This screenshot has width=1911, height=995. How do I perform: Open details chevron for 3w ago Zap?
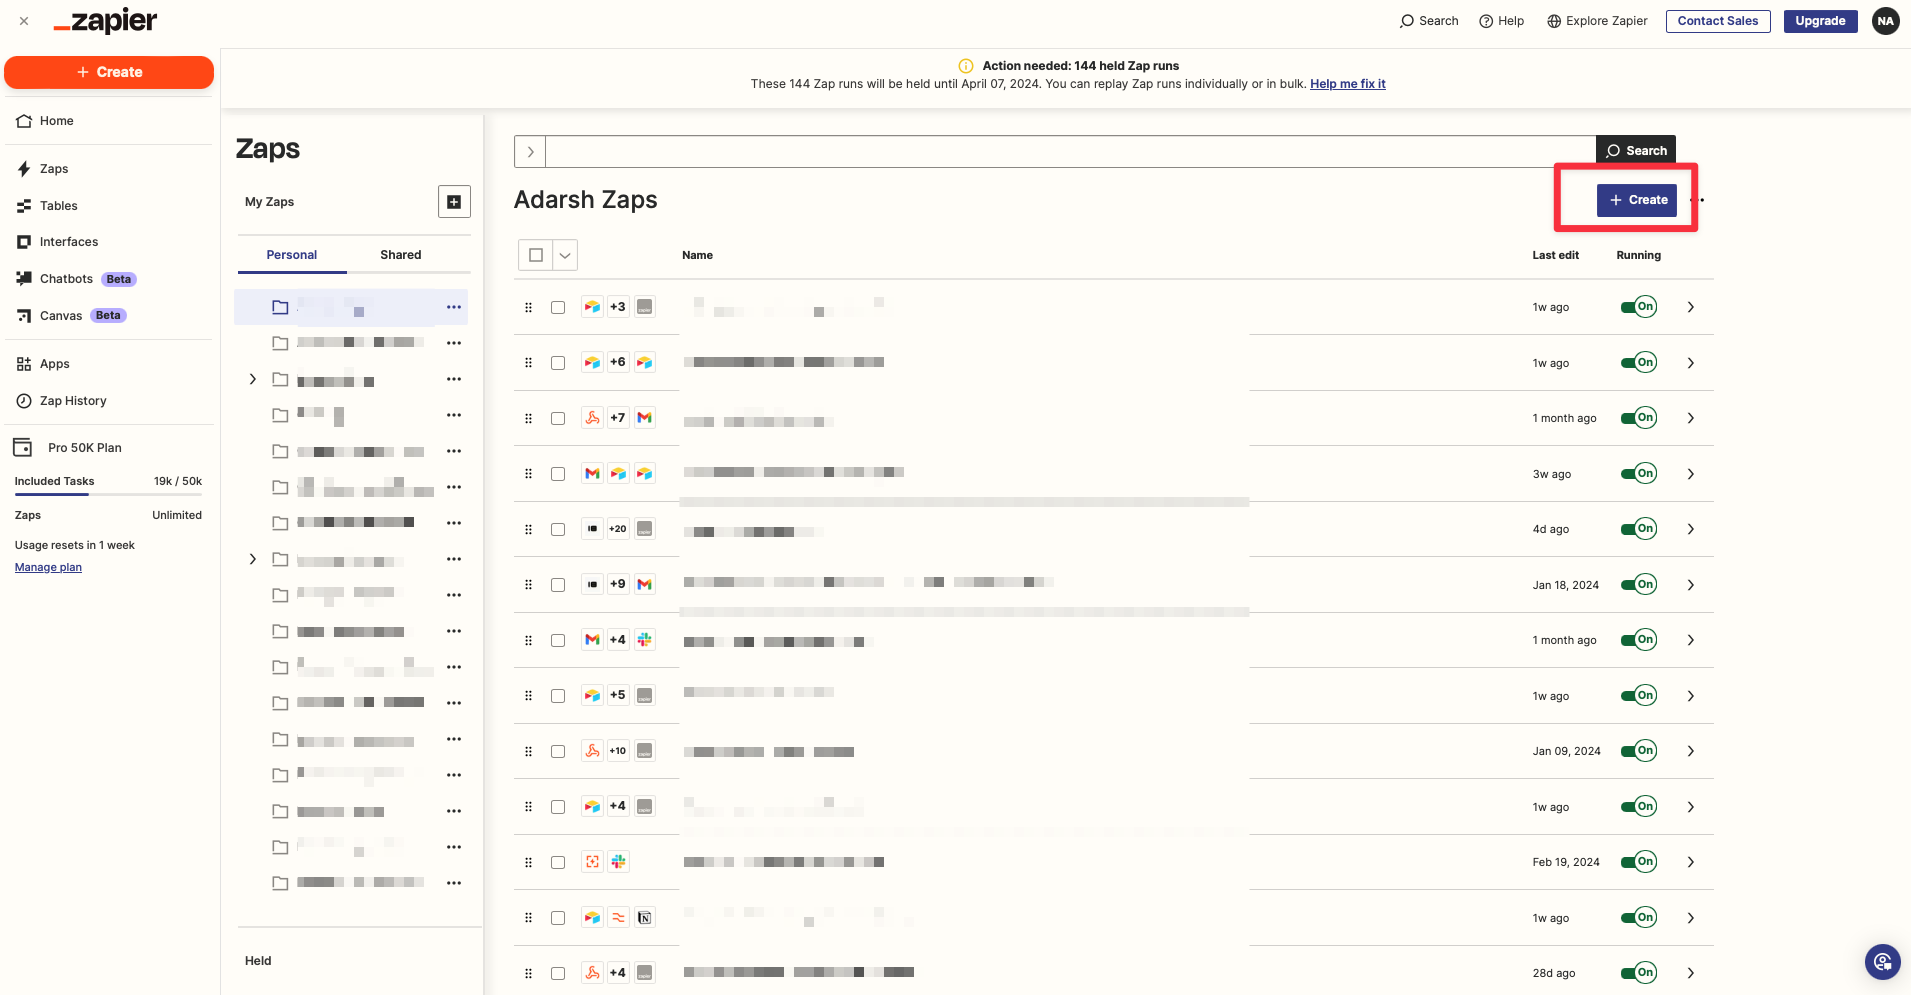[1691, 473]
